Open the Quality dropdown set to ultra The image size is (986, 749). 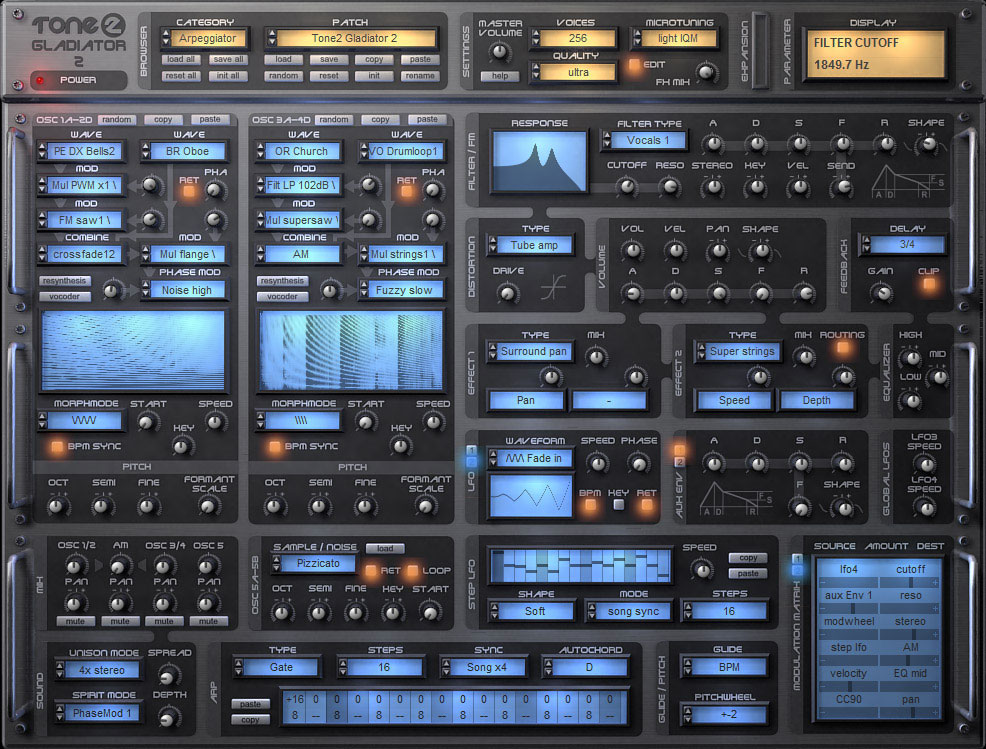pos(573,72)
